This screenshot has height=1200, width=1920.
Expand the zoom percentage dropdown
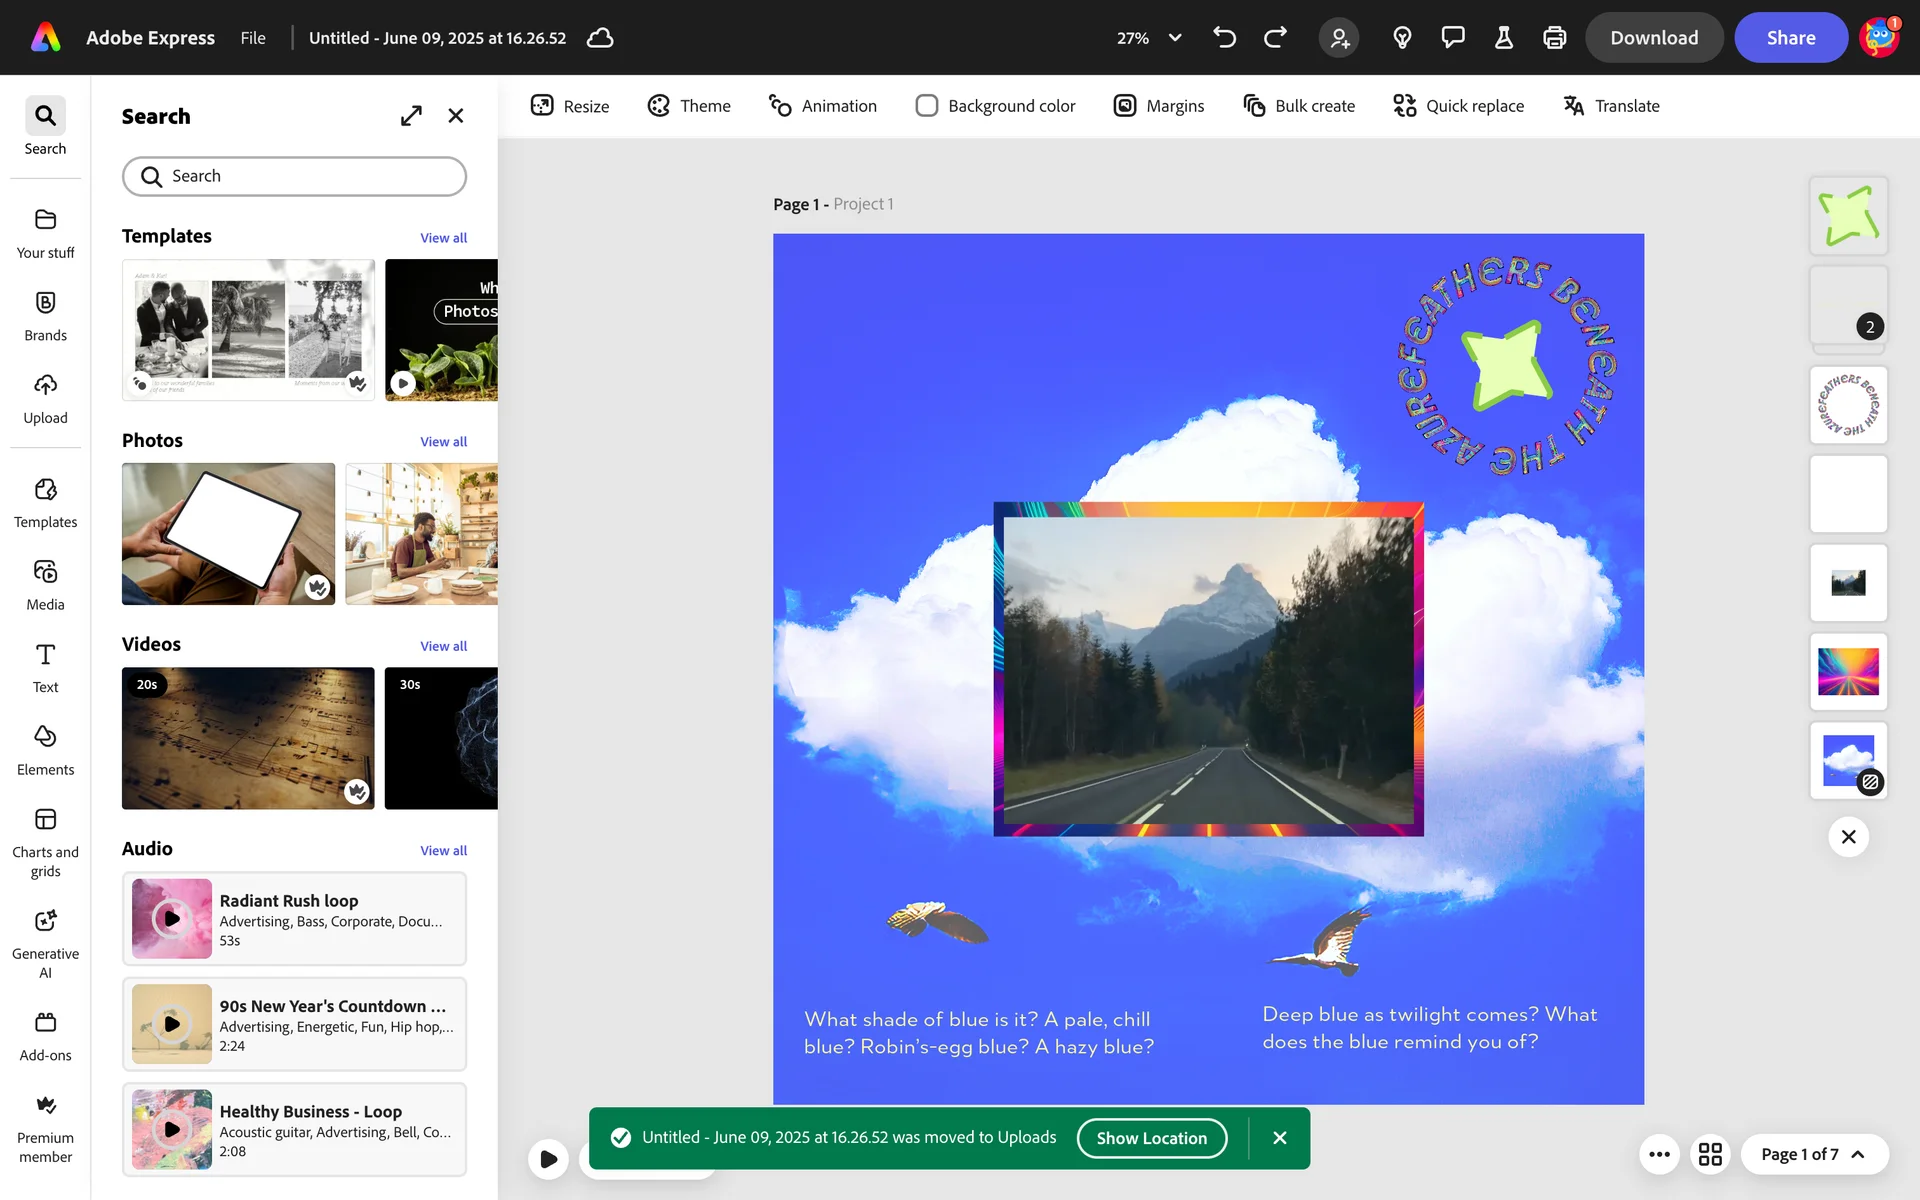[1175, 38]
